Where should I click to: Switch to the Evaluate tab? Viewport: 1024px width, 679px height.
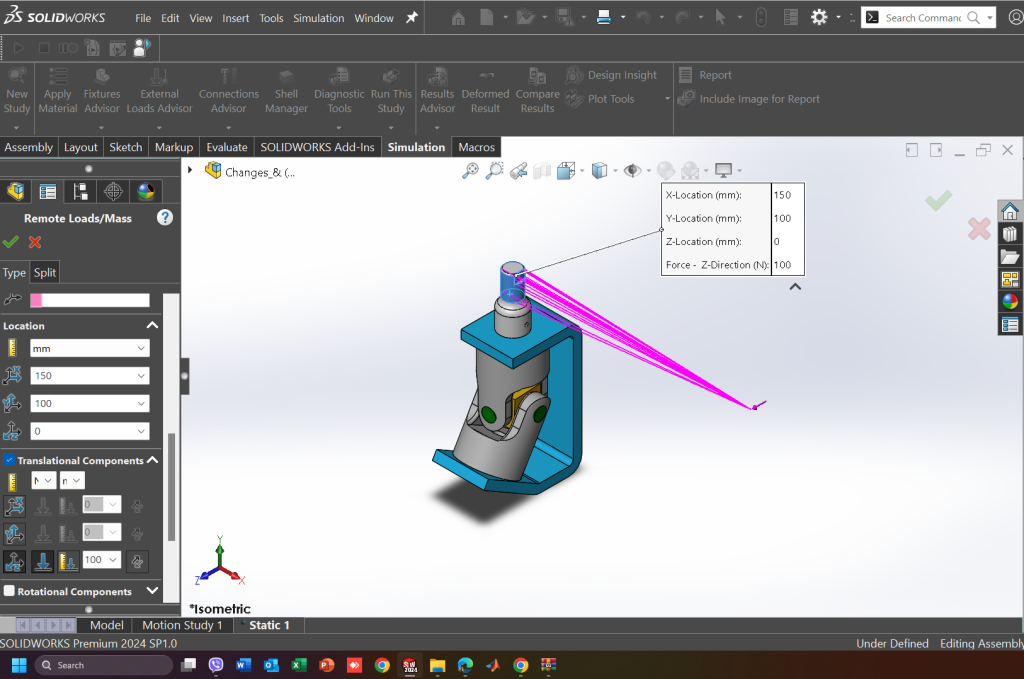click(227, 147)
